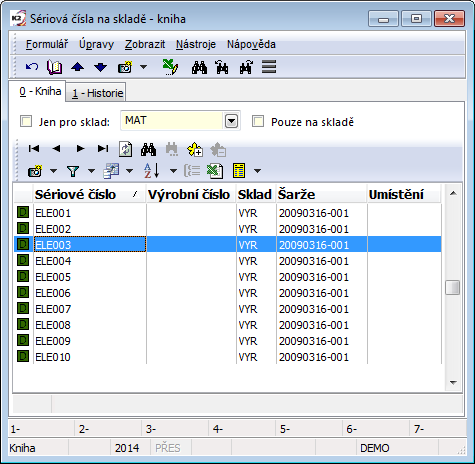The height and width of the screenshot is (464, 475).
Task: Click the third binoculars icon in top toolbar
Action: click(246, 67)
